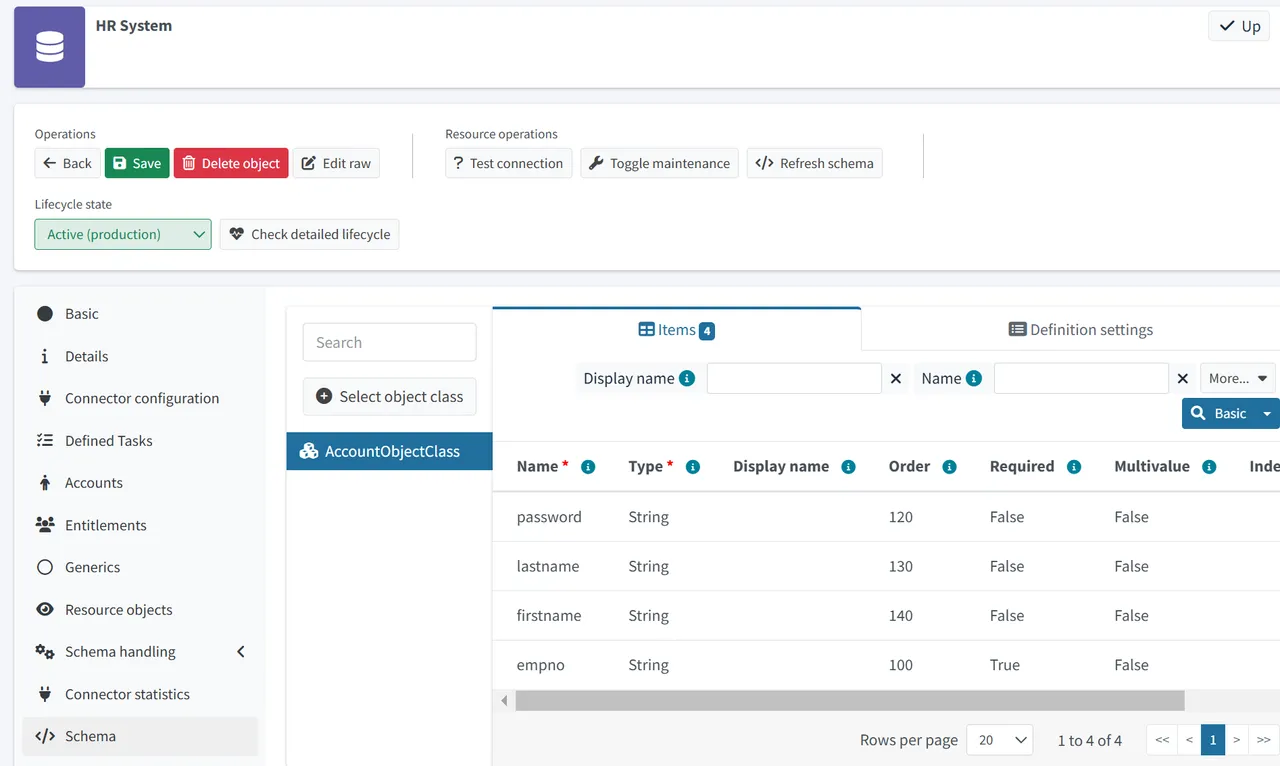
Task: Click info icon in Name search filter
Action: click(x=974, y=378)
